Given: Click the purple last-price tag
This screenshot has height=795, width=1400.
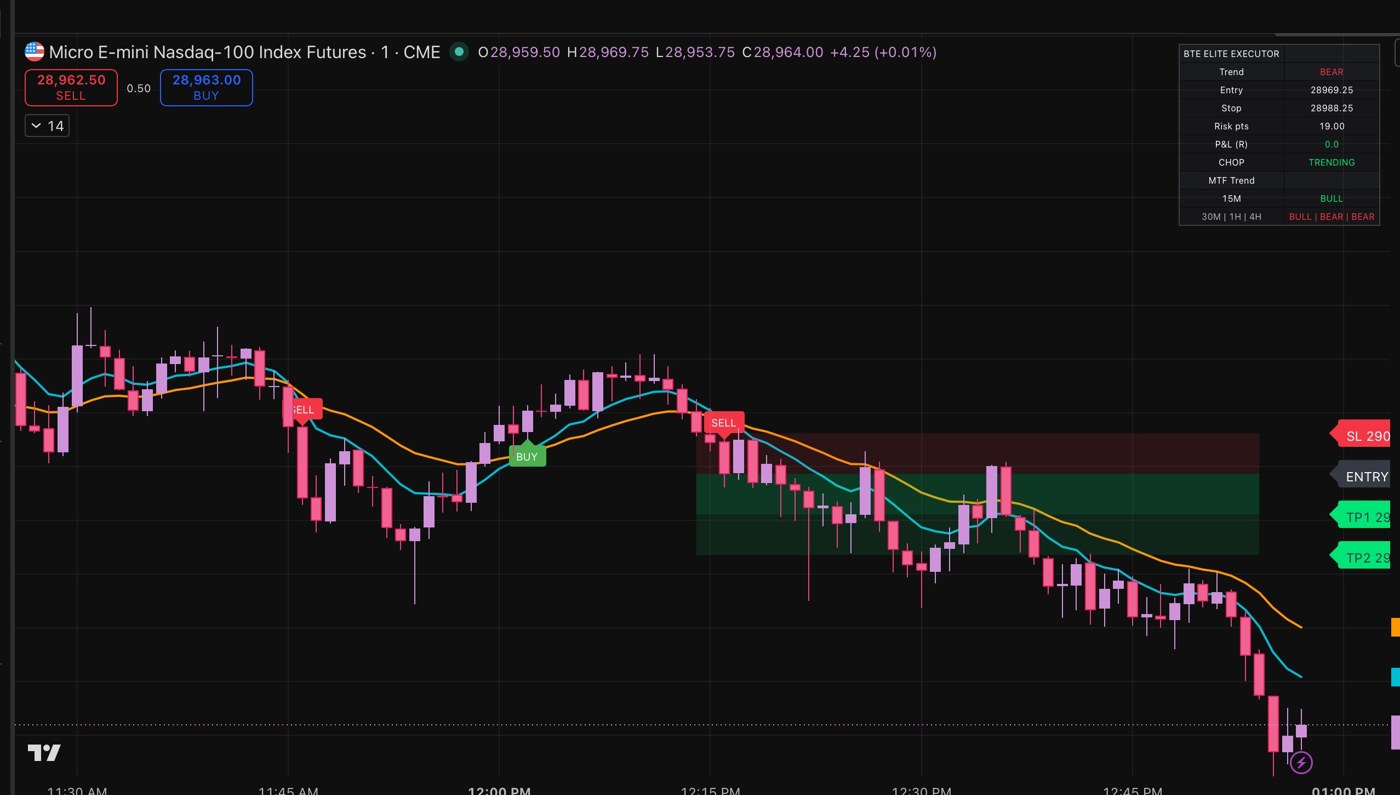Looking at the screenshot, I should tap(1395, 732).
